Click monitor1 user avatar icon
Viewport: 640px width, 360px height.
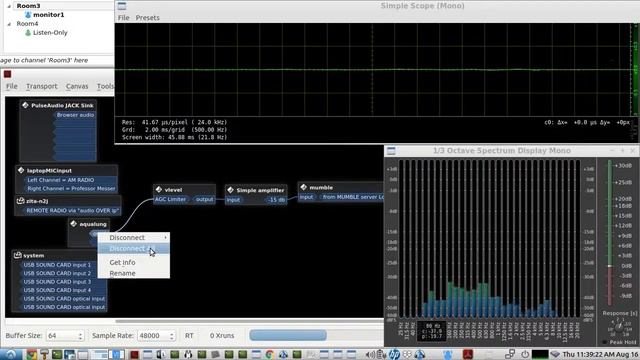tap(28, 15)
